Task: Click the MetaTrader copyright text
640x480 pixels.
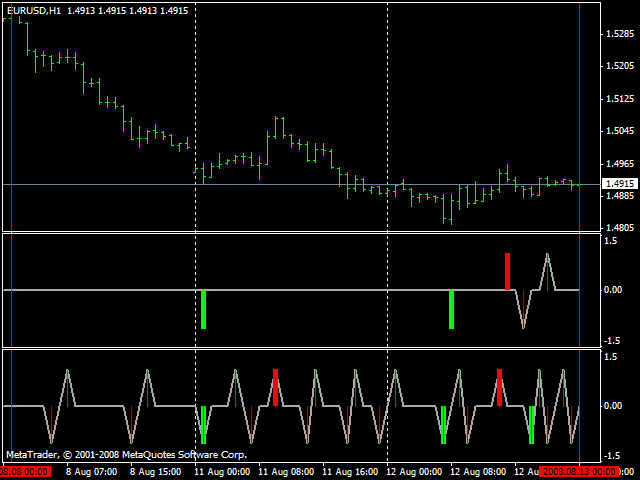Action: (x=127, y=455)
